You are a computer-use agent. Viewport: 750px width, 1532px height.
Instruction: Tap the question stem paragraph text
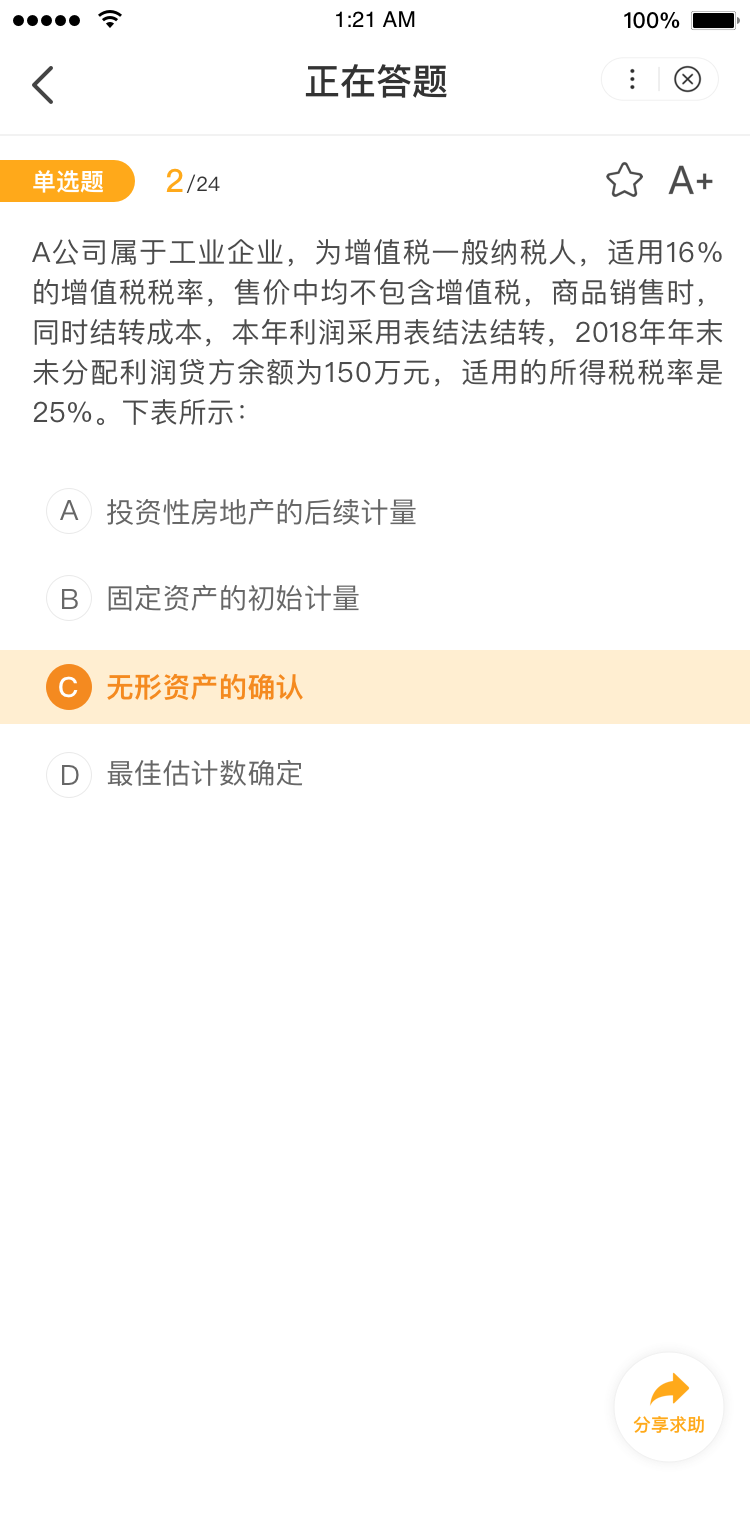pos(376,332)
